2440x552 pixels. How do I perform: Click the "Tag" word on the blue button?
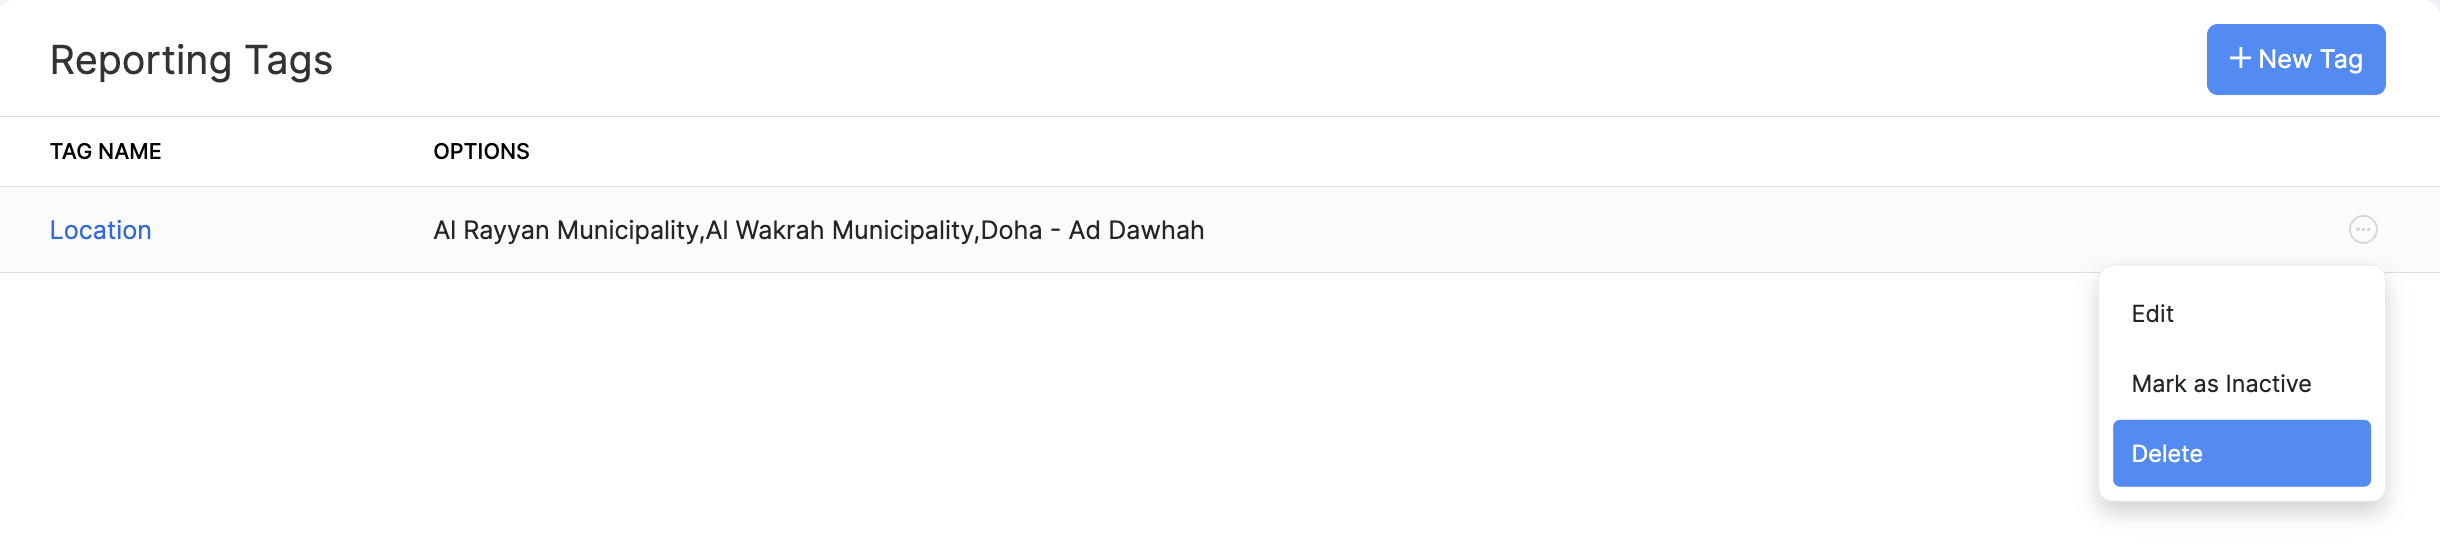2341,60
